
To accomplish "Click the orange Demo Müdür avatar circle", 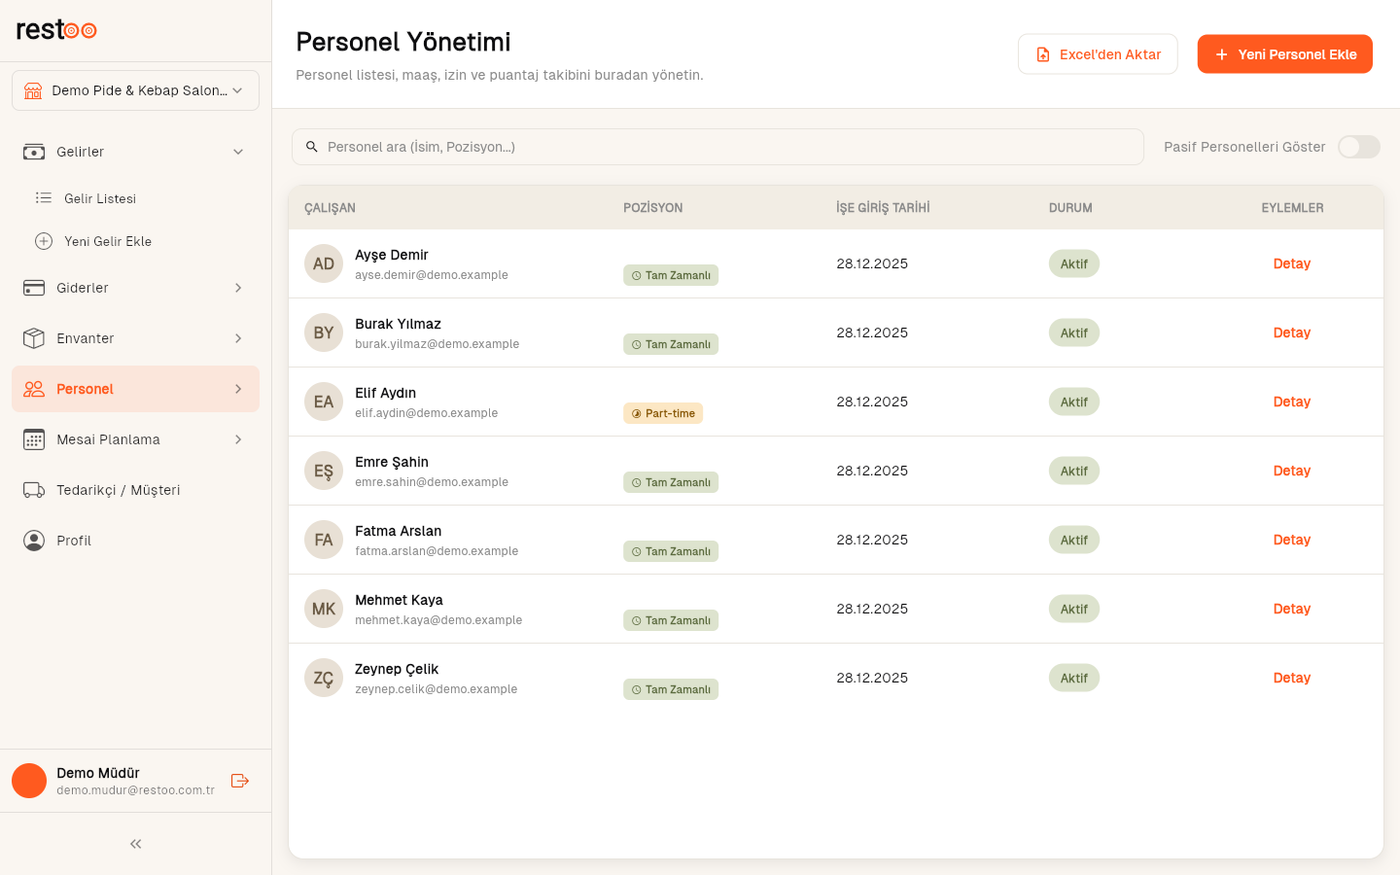I will pyautogui.click(x=29, y=781).
